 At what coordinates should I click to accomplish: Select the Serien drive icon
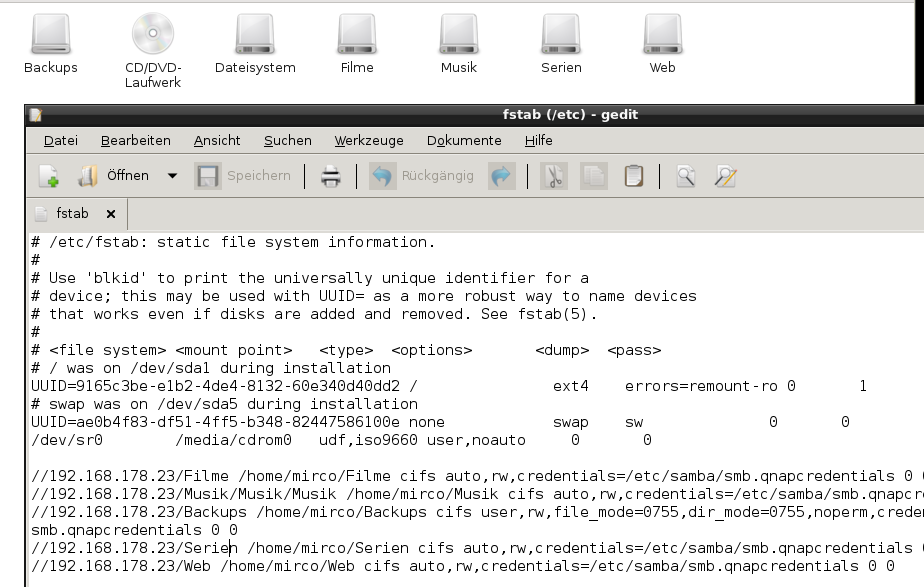coord(561,34)
